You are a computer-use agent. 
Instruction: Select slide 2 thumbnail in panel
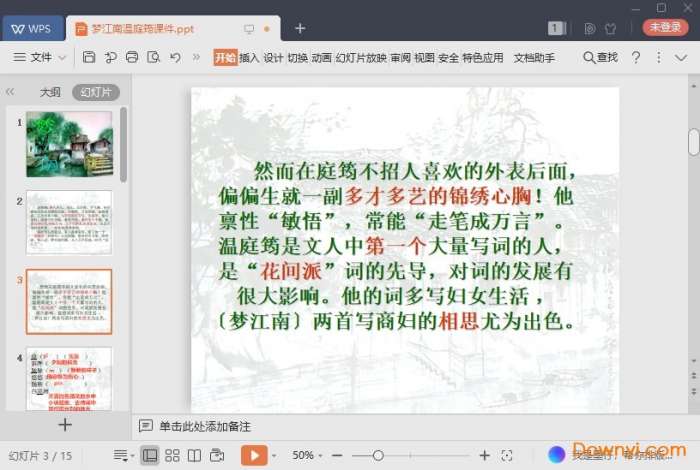click(x=69, y=222)
